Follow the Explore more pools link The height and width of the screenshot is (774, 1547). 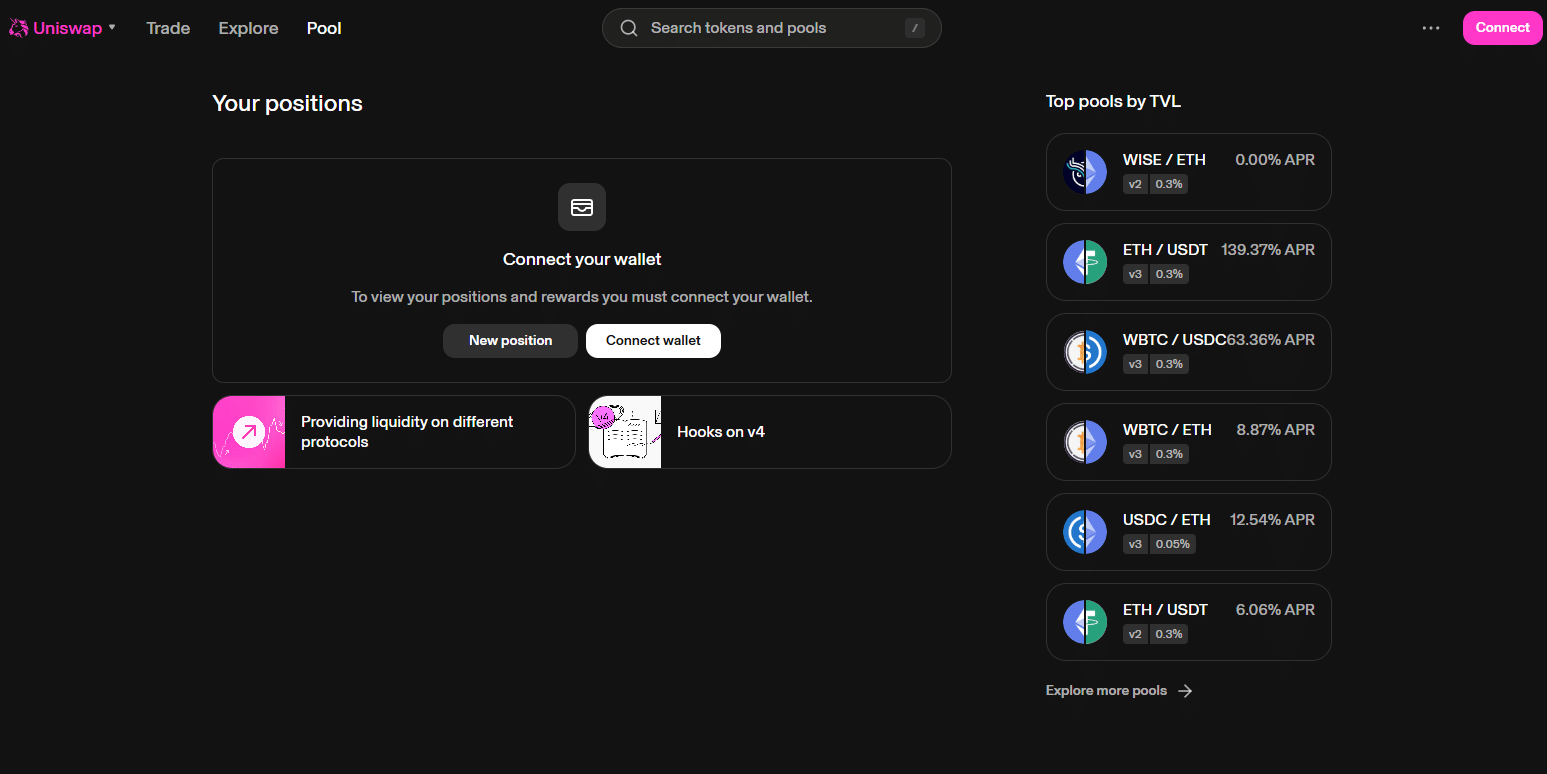1118,691
